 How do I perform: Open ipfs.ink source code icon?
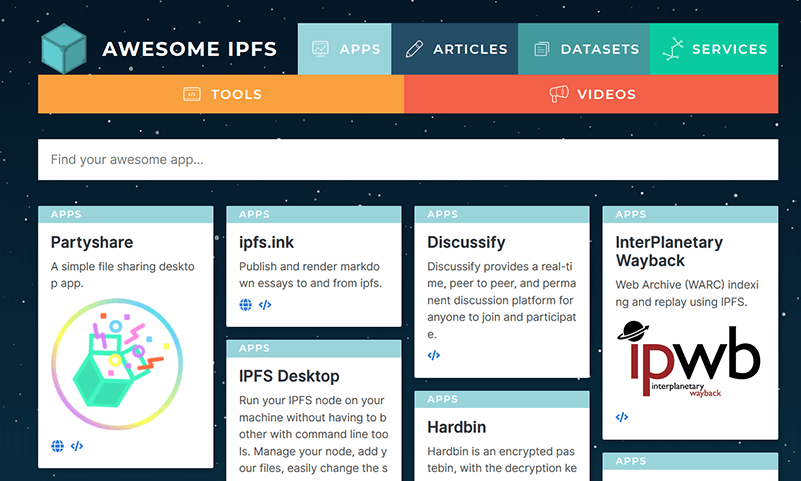[x=265, y=305]
